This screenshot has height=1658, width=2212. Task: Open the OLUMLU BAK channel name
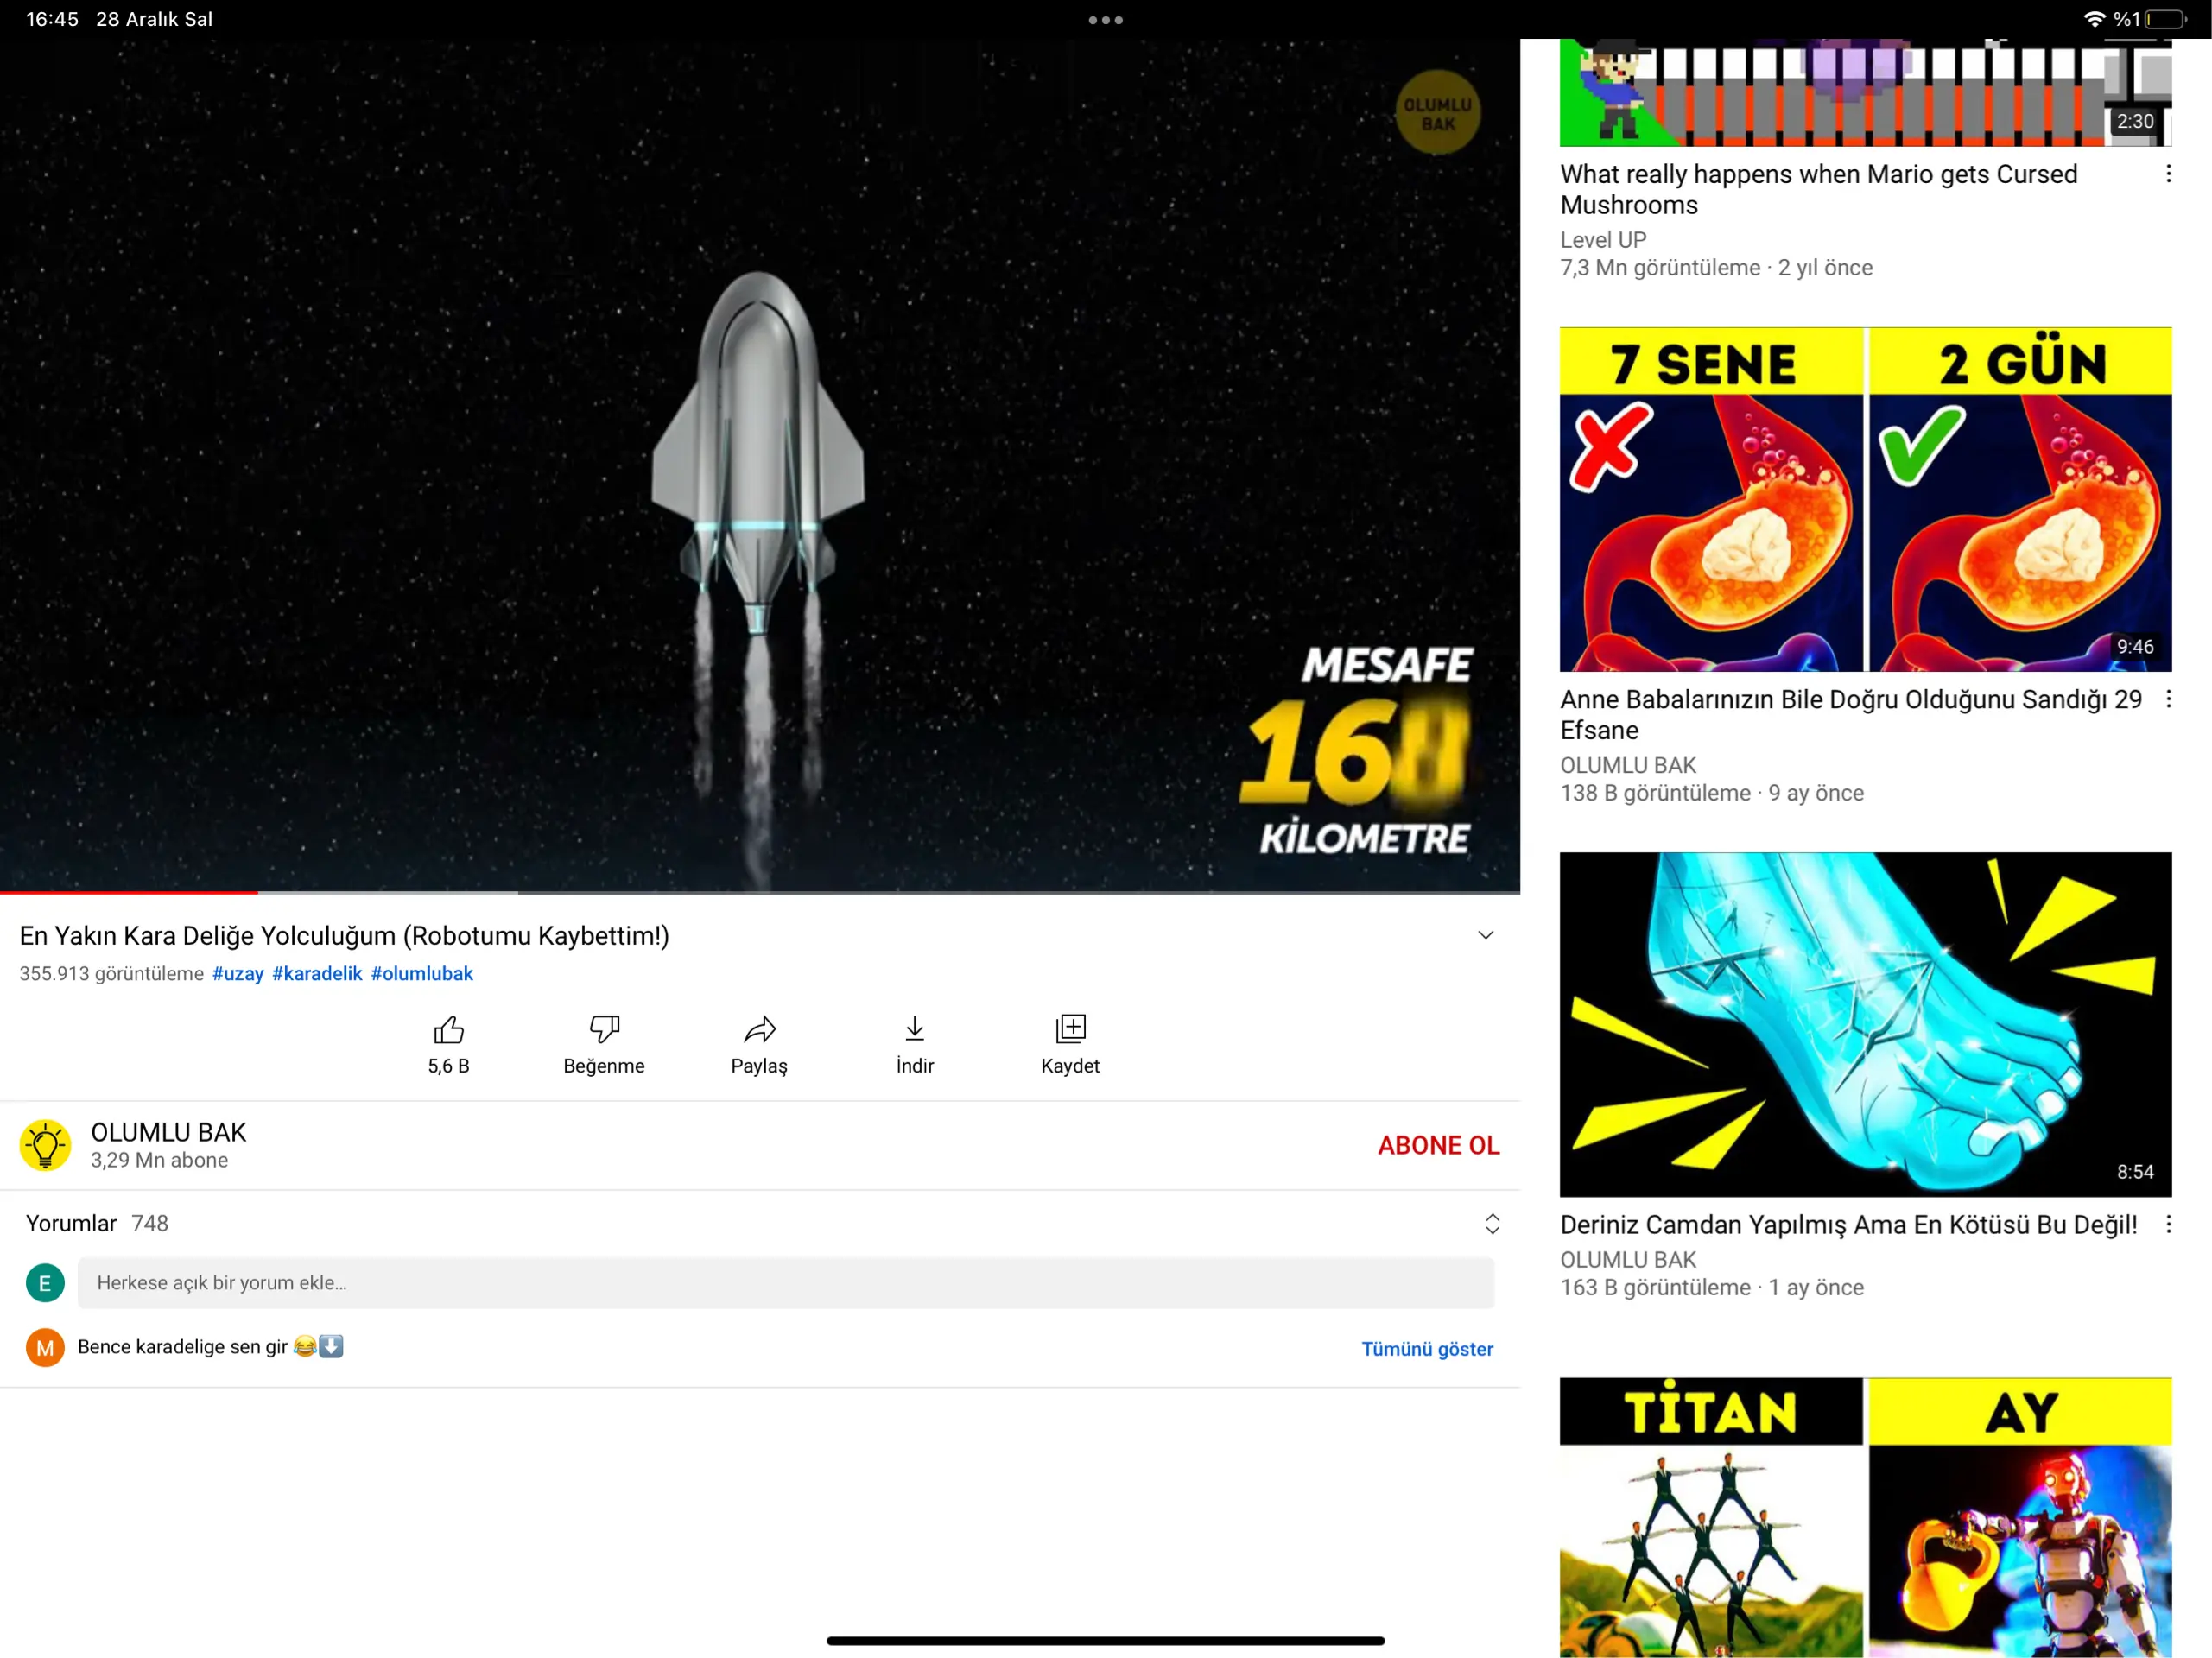tap(168, 1132)
